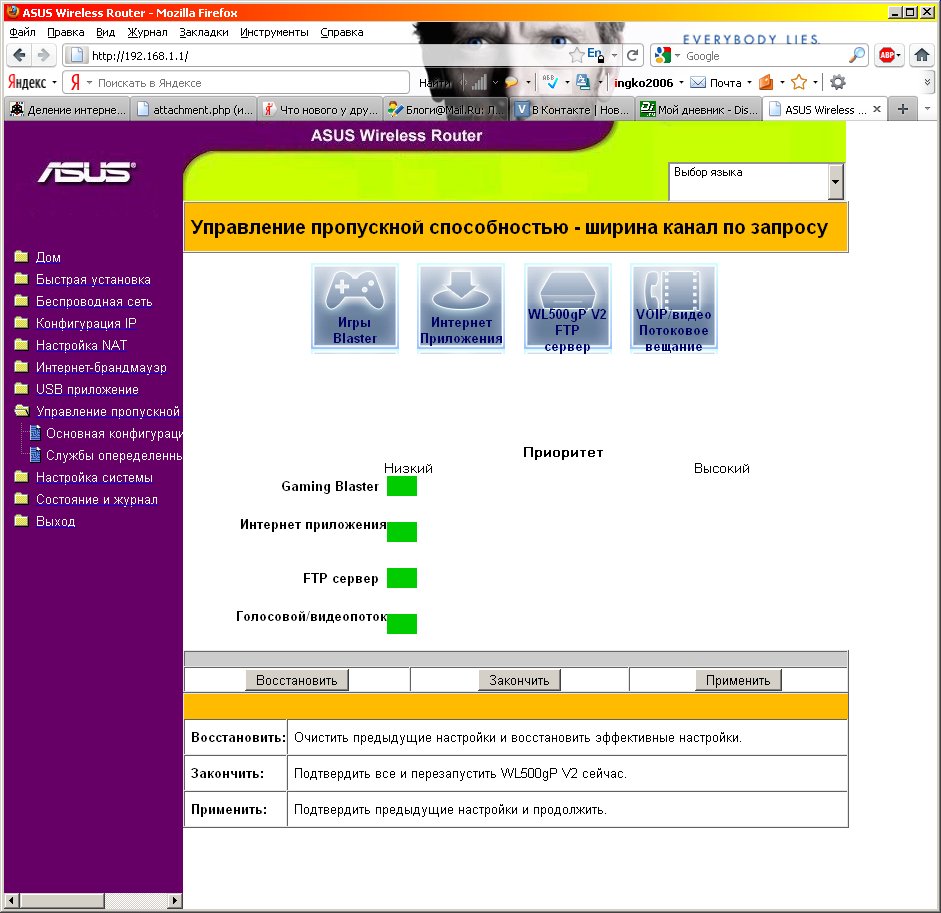Click the Игры Blaster gamepad icon
941x913 pixels.
tap(355, 308)
